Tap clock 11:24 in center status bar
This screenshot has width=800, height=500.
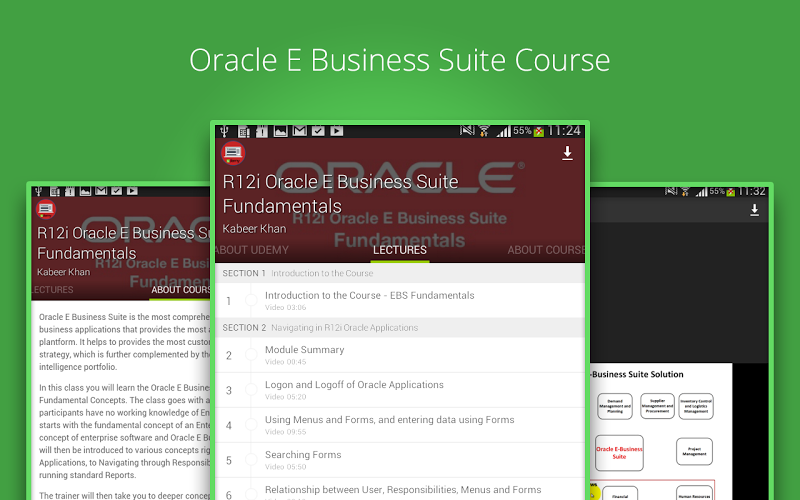click(x=564, y=131)
